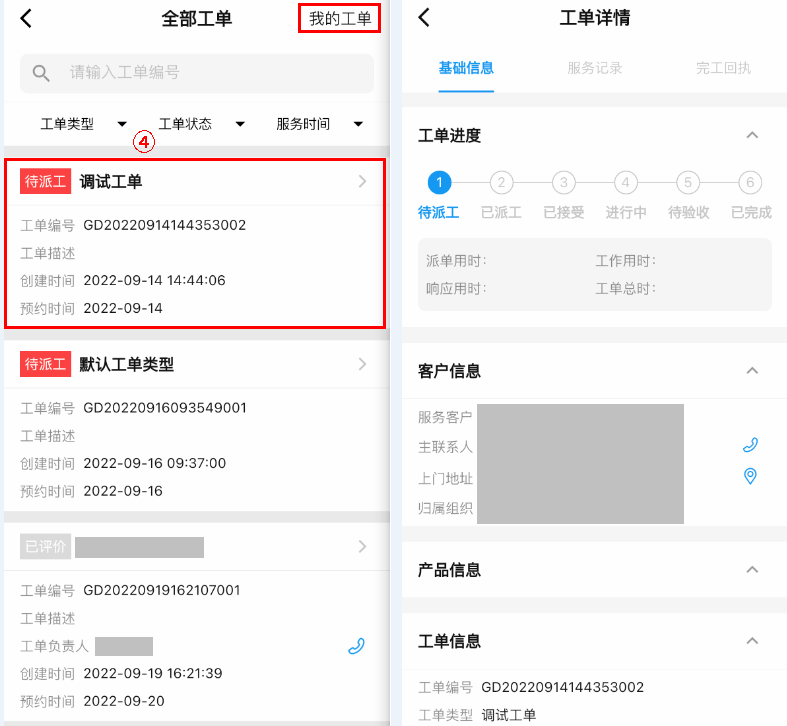Open the 默认工单类型 title in the list
Image resolution: width=787 pixels, height=726 pixels.
click(x=126, y=365)
